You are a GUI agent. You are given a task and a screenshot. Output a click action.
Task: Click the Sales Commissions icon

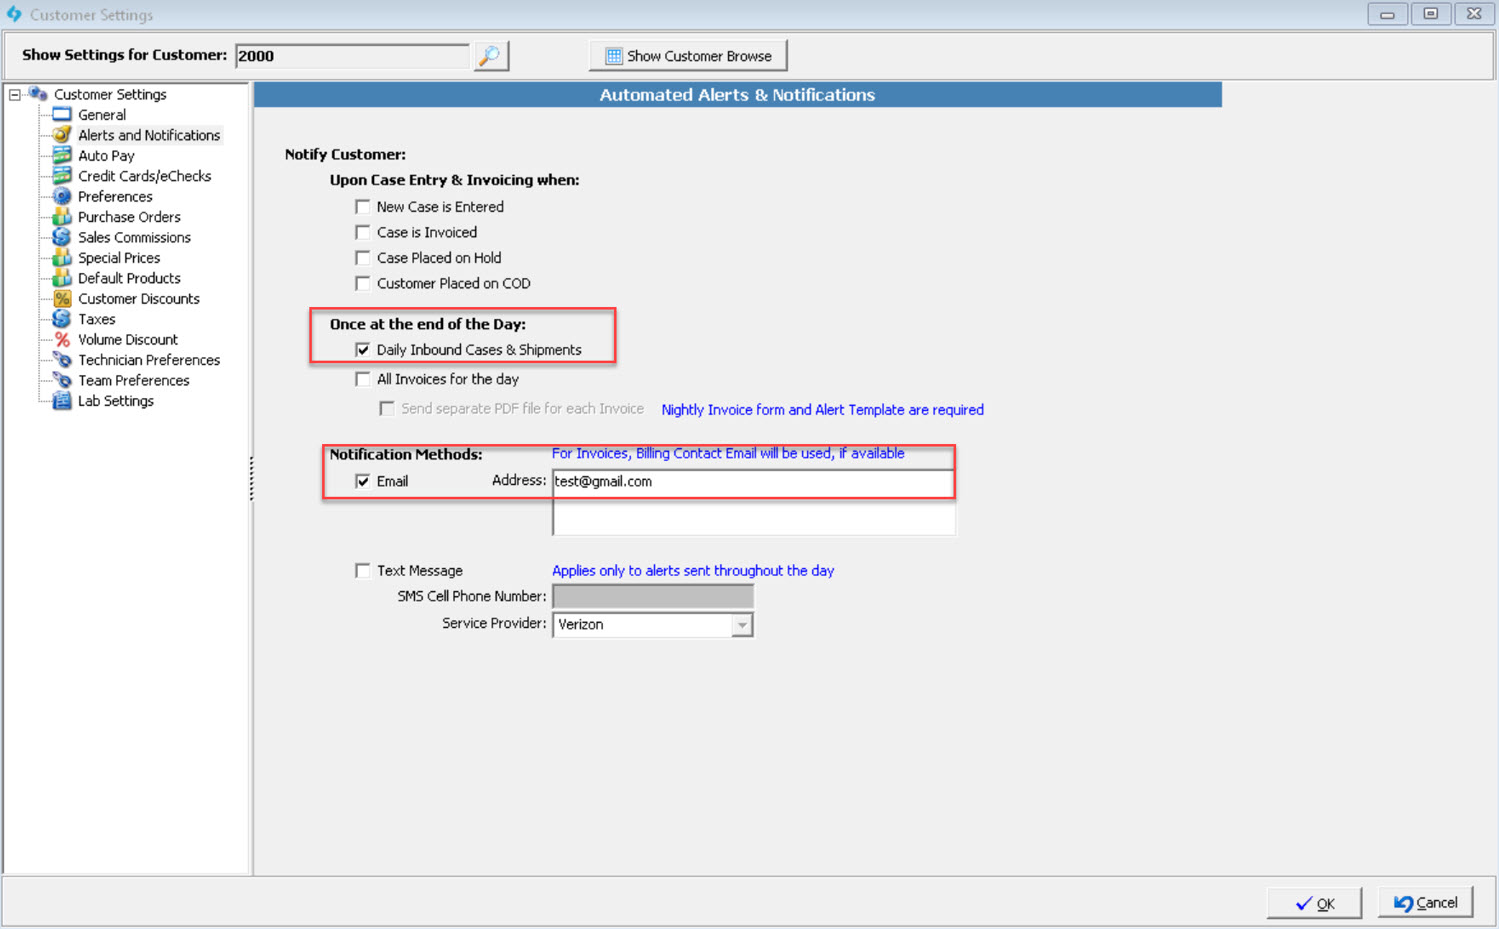[62, 238]
